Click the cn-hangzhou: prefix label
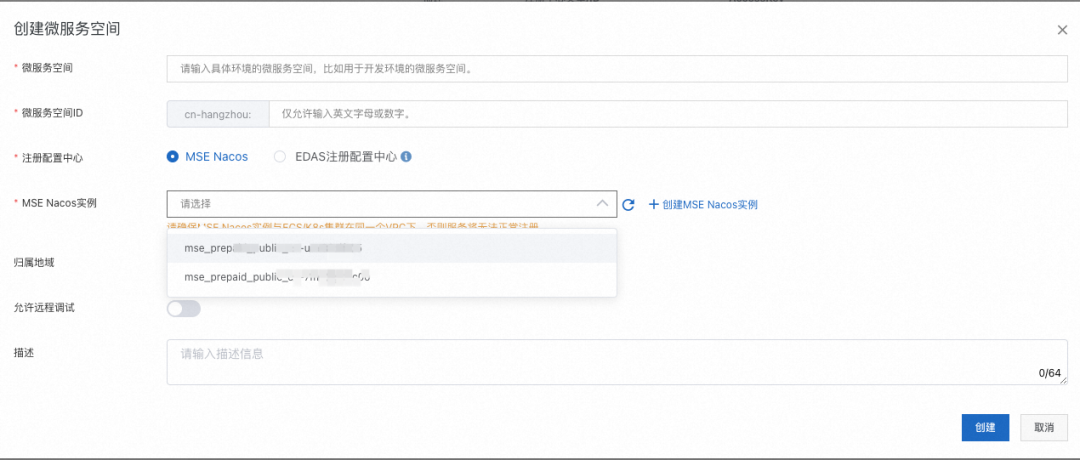 tap(218, 114)
